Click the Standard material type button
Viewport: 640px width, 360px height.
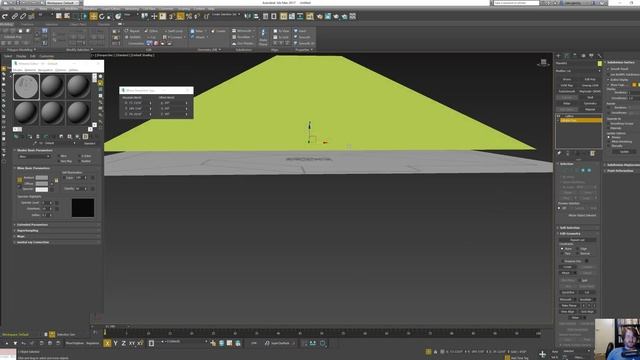pos(90,143)
